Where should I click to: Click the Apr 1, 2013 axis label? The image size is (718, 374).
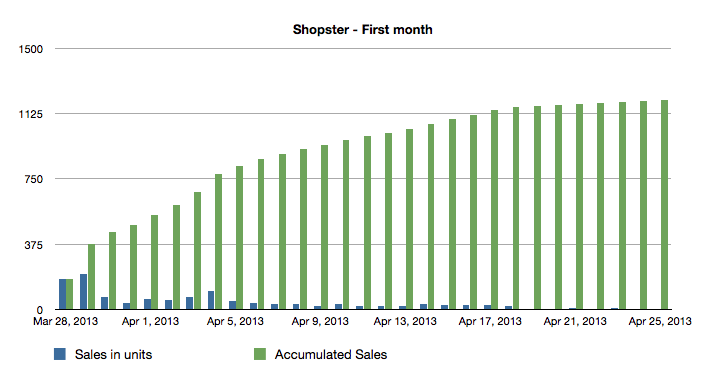tap(150, 321)
